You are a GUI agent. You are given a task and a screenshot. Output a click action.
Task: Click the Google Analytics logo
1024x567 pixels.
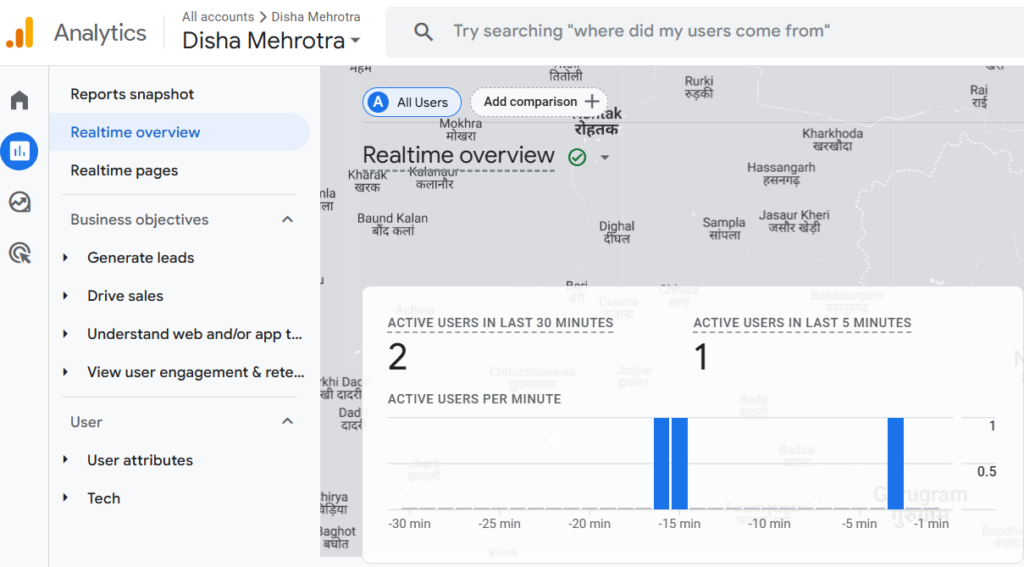pyautogui.click(x=20, y=32)
